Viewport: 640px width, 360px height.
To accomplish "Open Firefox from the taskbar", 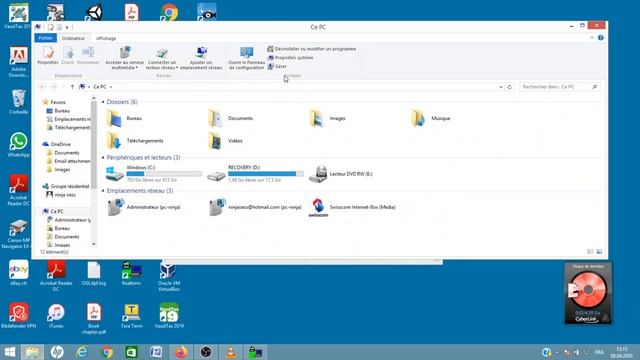I will click(181, 352).
